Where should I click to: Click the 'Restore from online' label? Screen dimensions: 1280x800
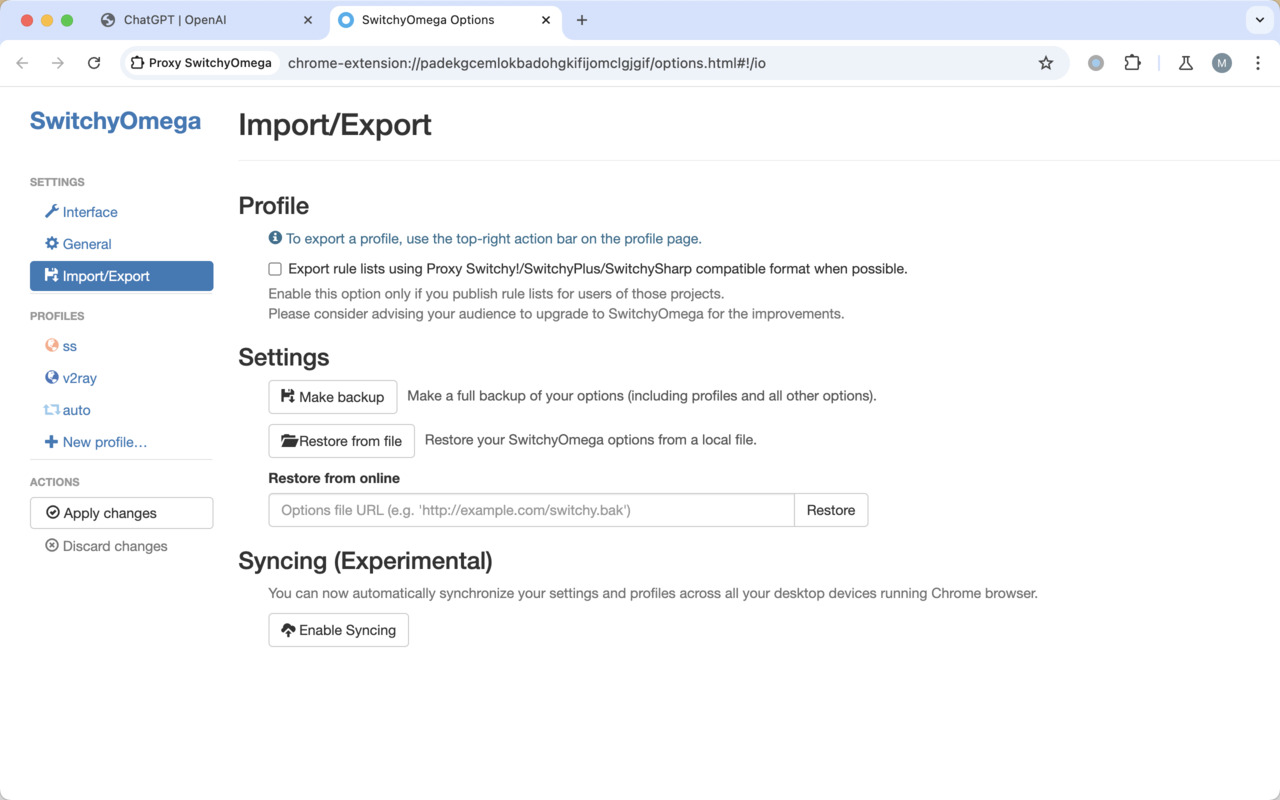pos(334,478)
